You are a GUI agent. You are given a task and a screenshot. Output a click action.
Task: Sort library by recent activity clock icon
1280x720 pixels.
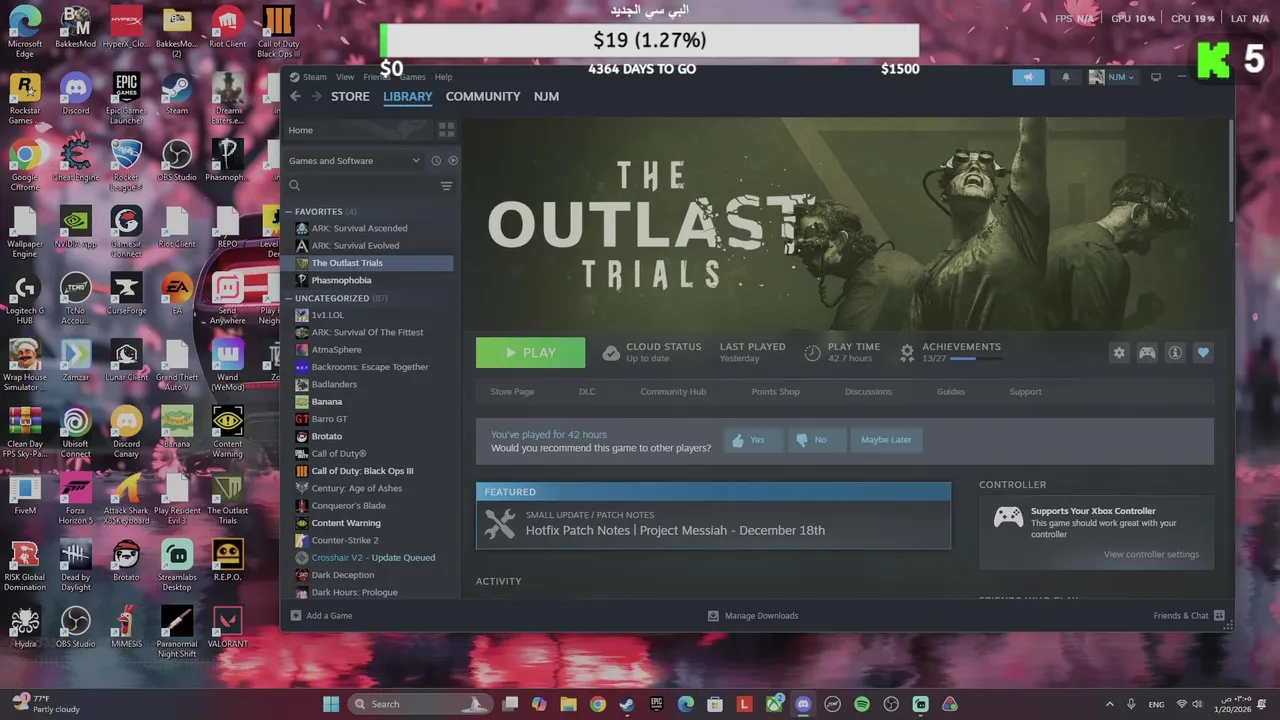tap(436, 160)
